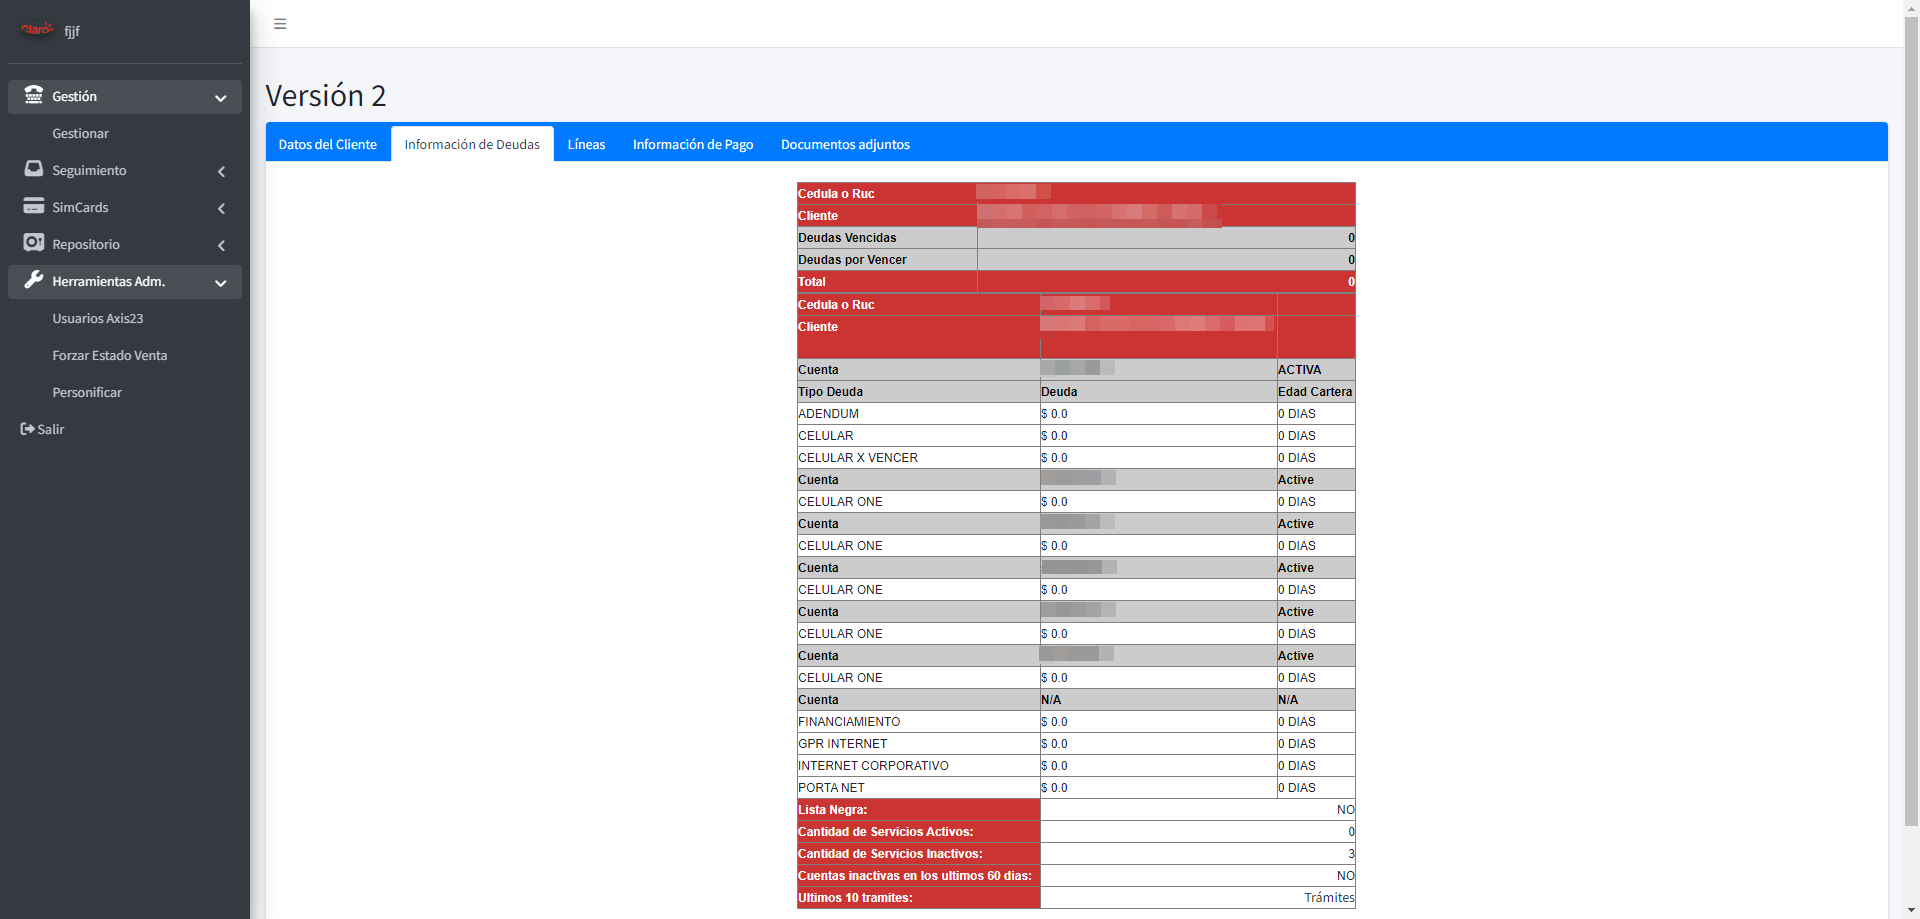
Task: Open Forzar Estado Venta menu item
Action: pyautogui.click(x=110, y=355)
